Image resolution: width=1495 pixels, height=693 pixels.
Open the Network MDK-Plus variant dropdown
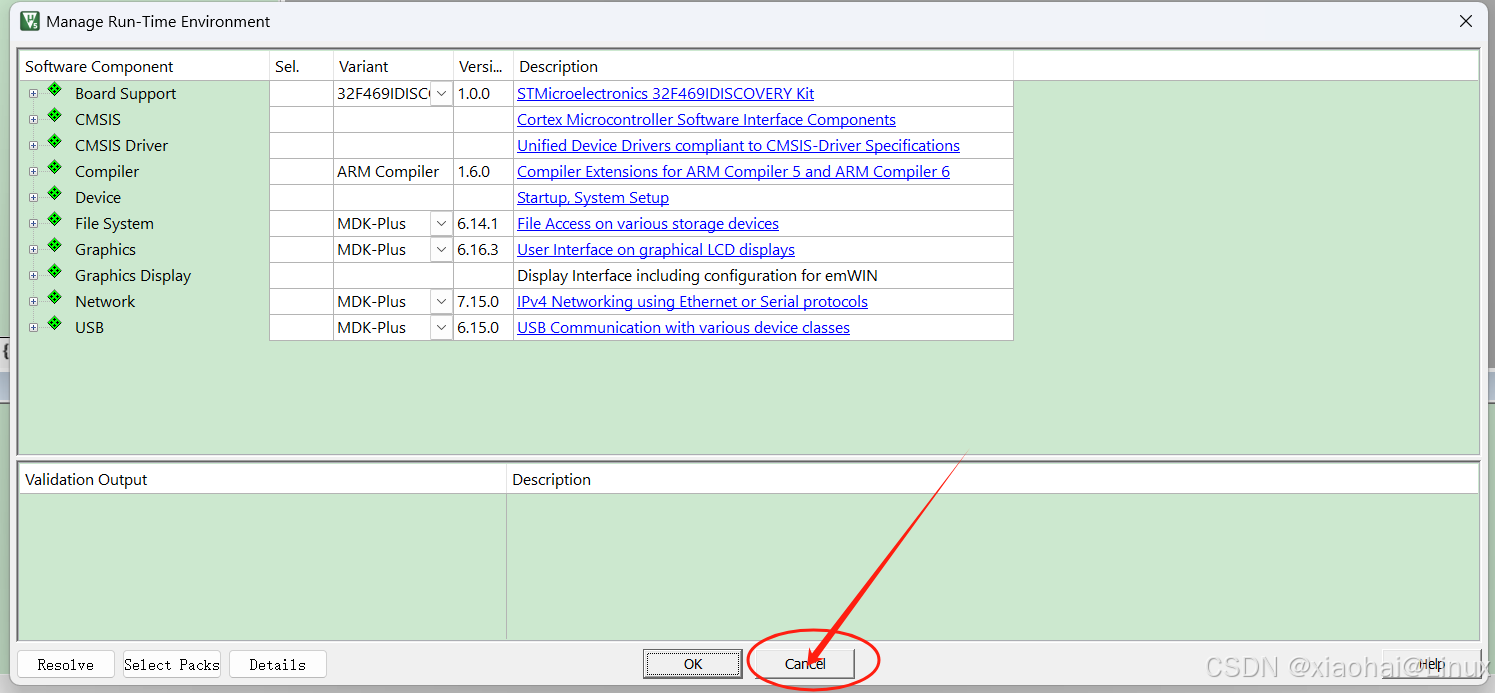pos(441,302)
